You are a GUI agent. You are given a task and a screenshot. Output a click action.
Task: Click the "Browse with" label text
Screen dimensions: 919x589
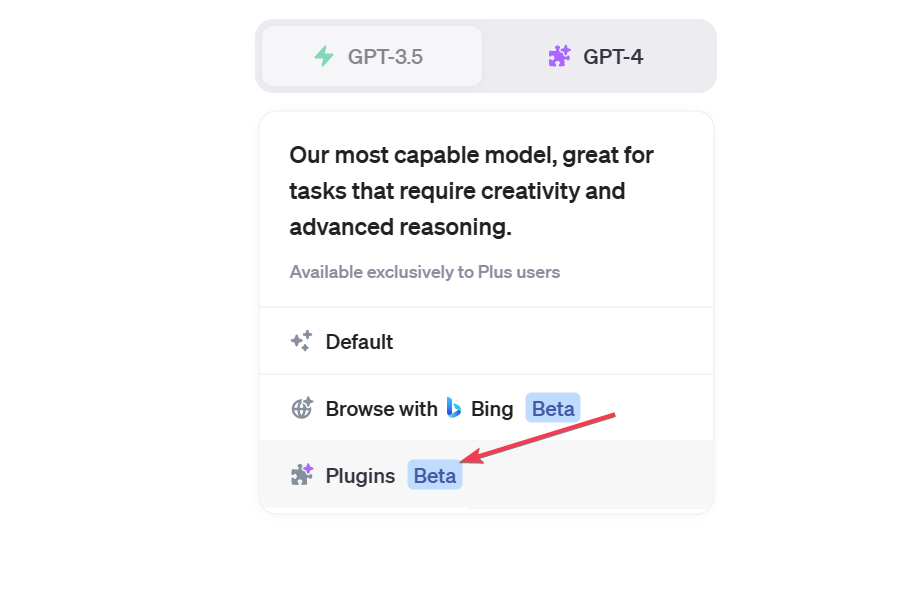[x=382, y=408]
